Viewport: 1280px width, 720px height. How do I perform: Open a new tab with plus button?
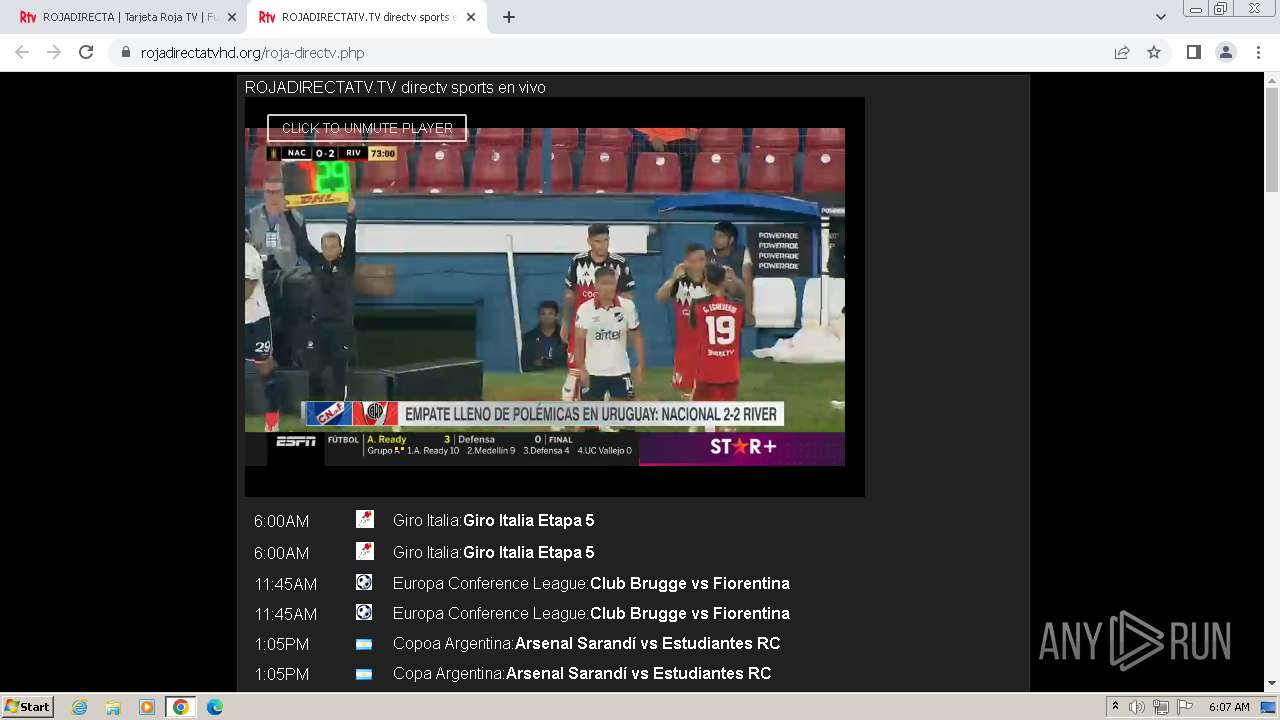509,17
